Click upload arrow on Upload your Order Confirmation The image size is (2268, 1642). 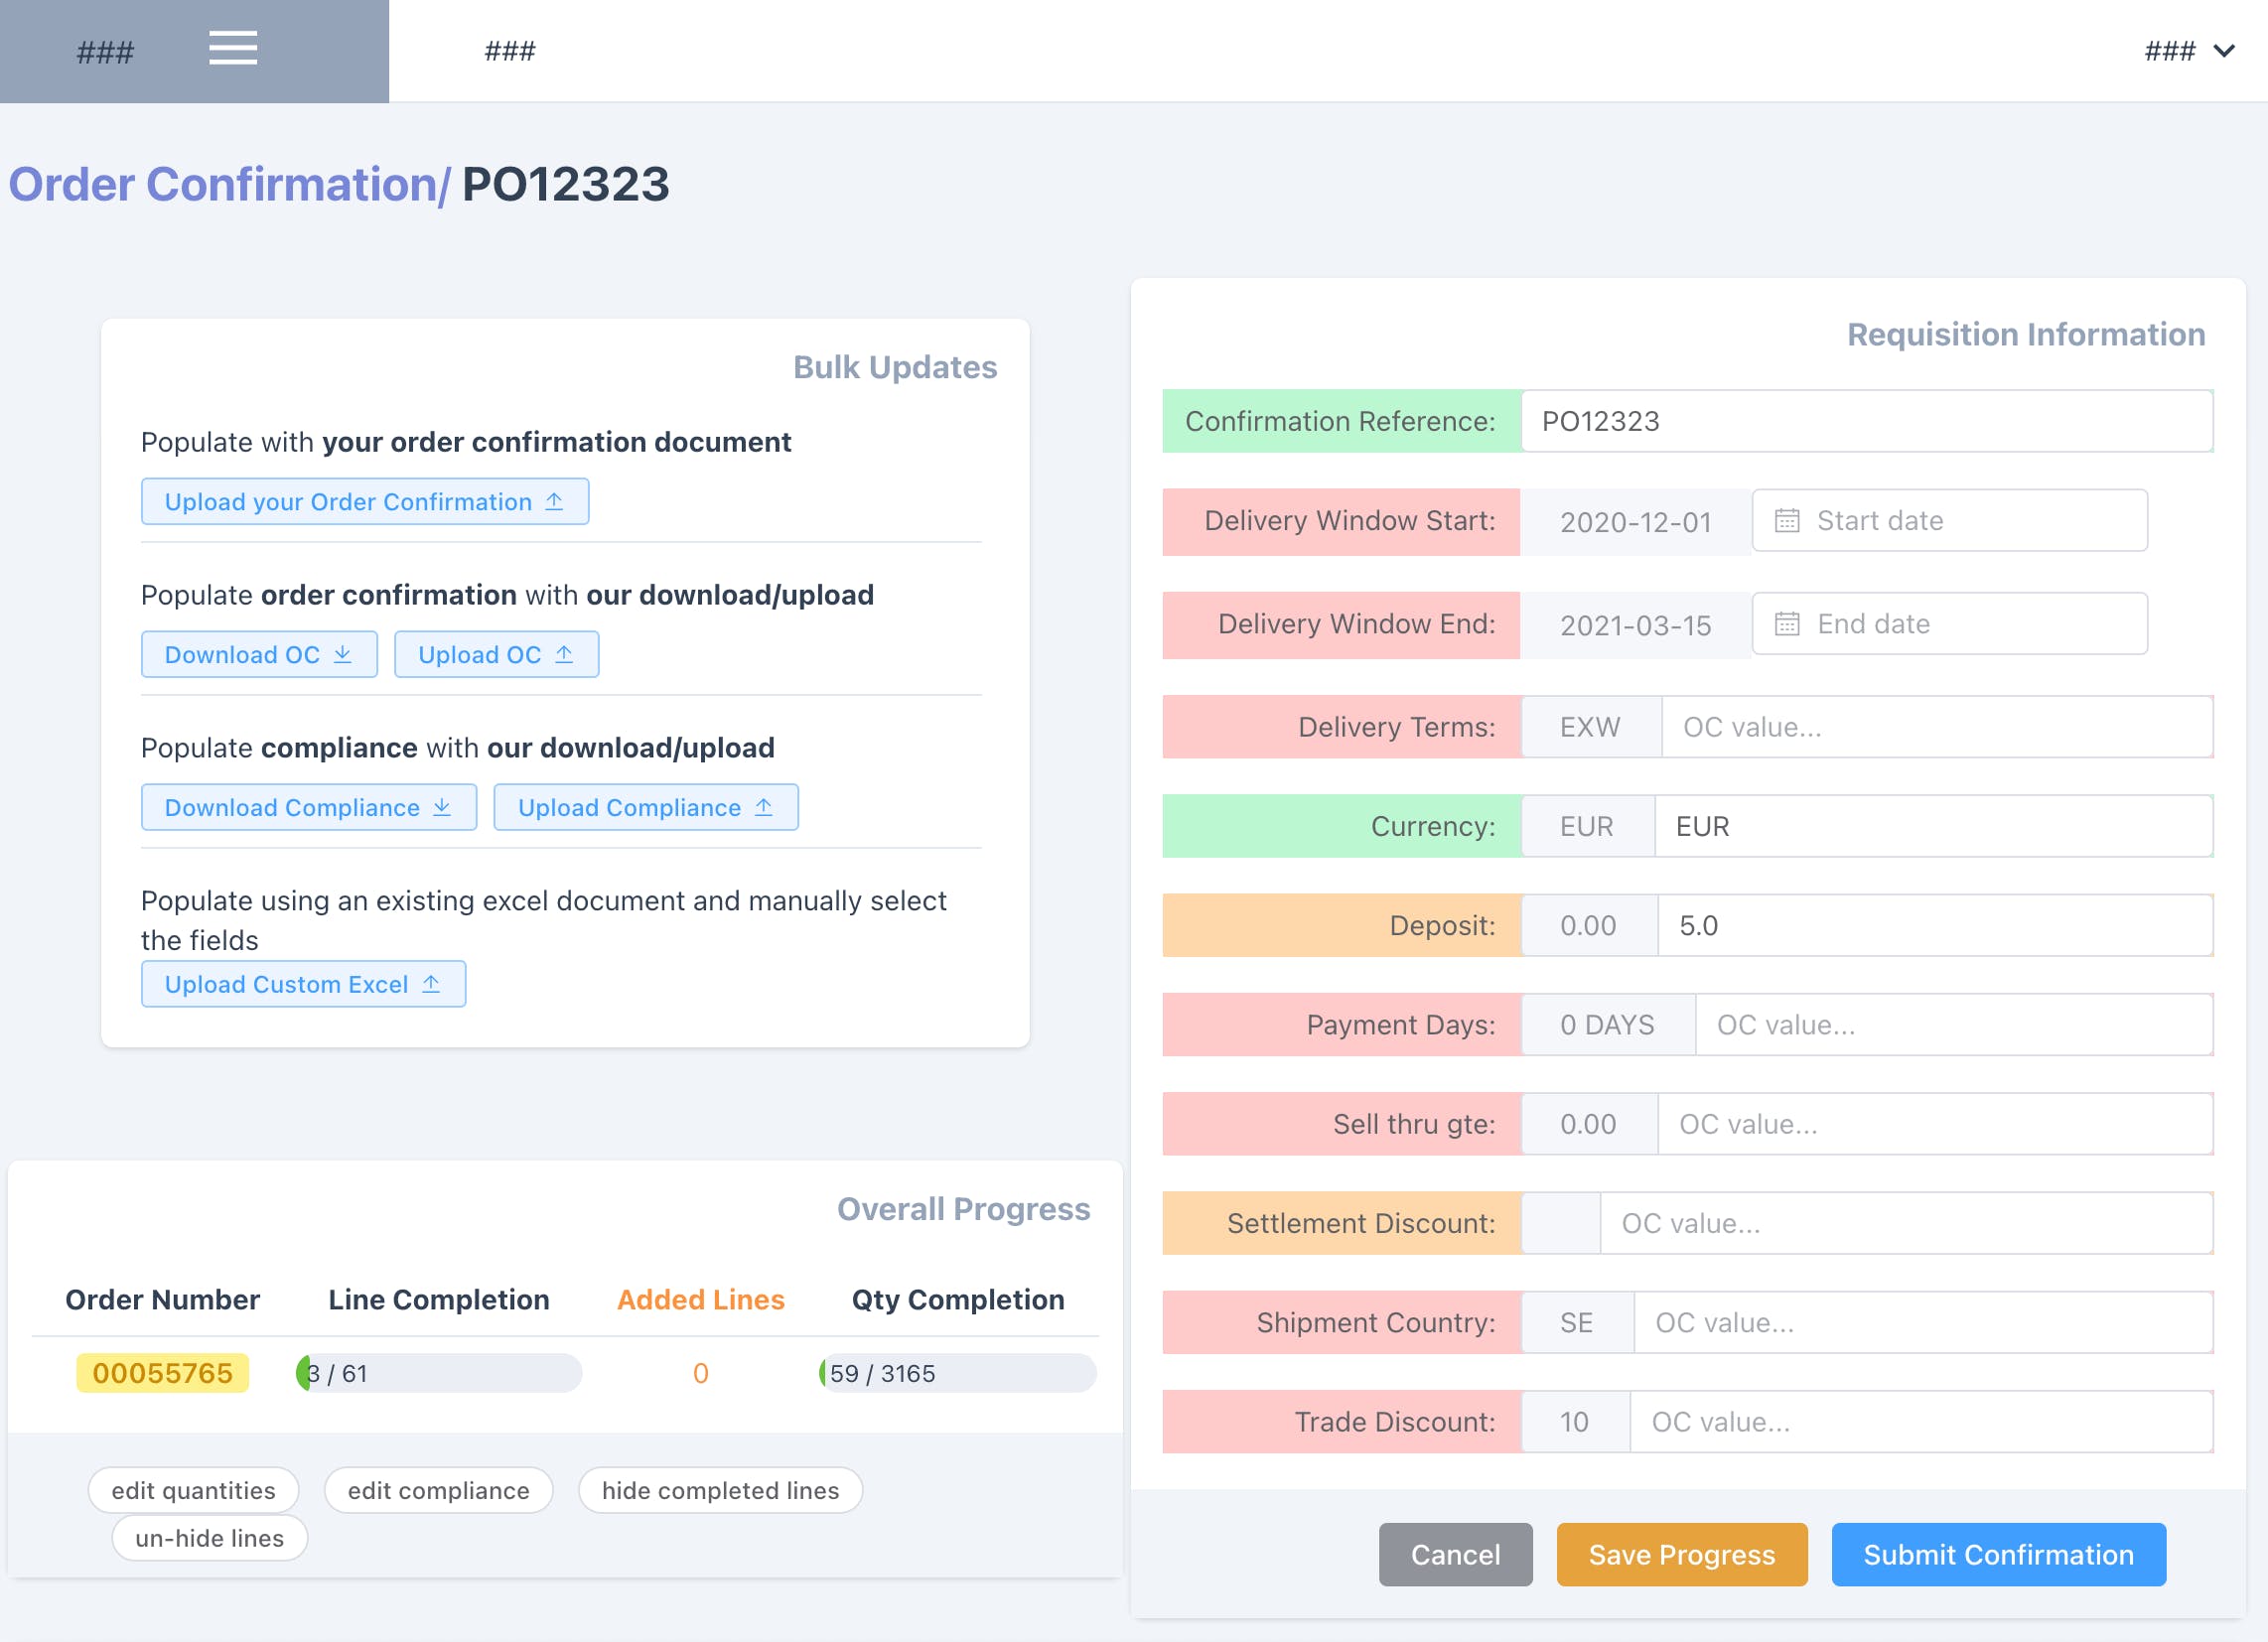coord(554,502)
